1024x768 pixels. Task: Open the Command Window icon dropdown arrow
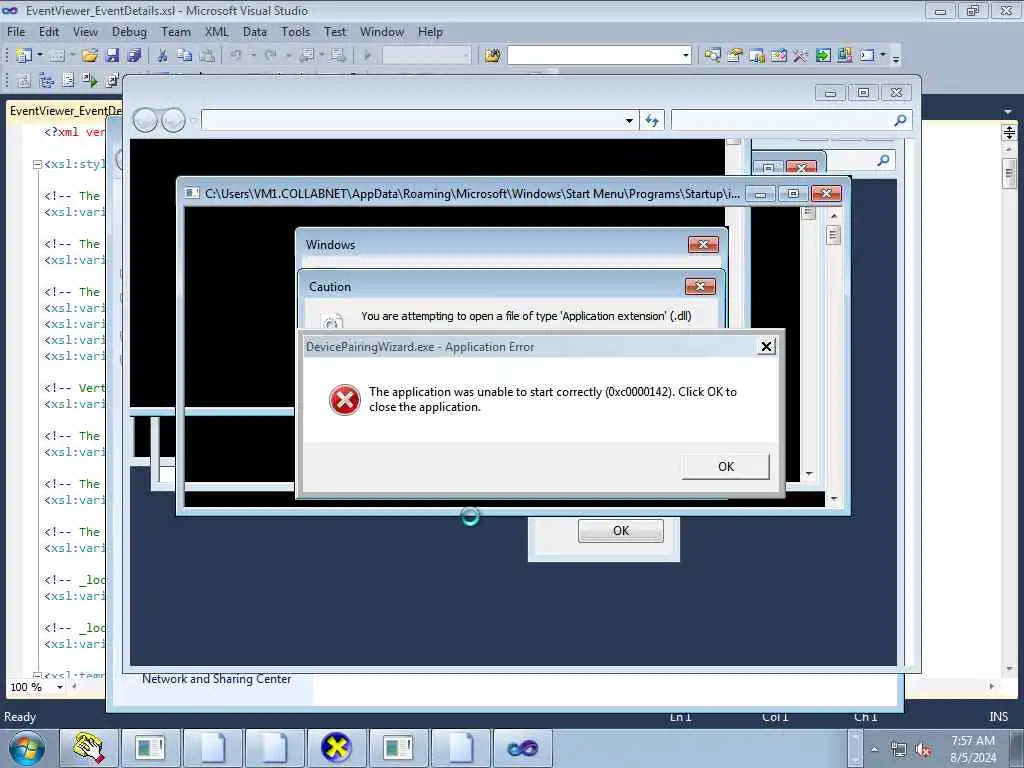pos(883,56)
